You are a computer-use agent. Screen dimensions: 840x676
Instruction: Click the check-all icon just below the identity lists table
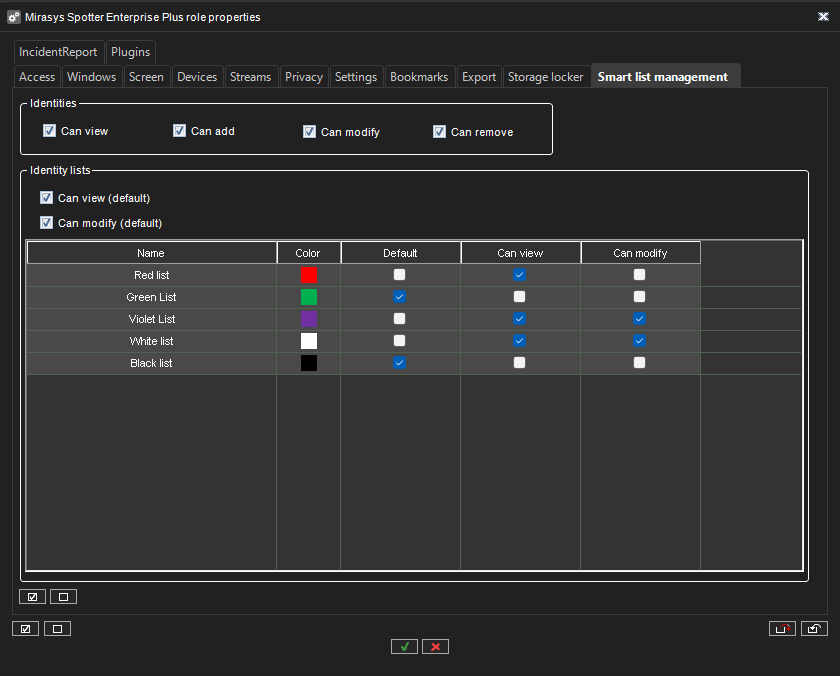[32, 597]
